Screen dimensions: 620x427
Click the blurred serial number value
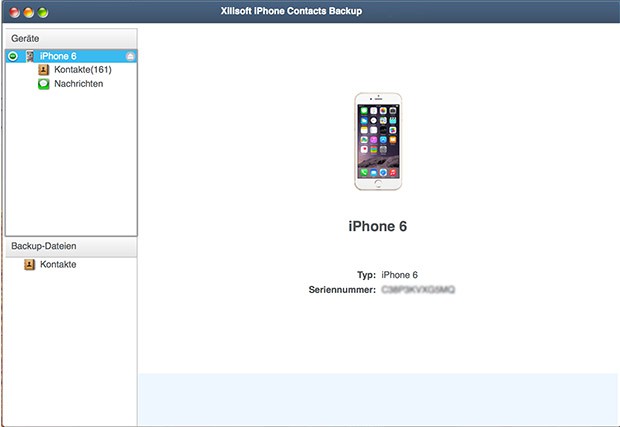click(418, 290)
